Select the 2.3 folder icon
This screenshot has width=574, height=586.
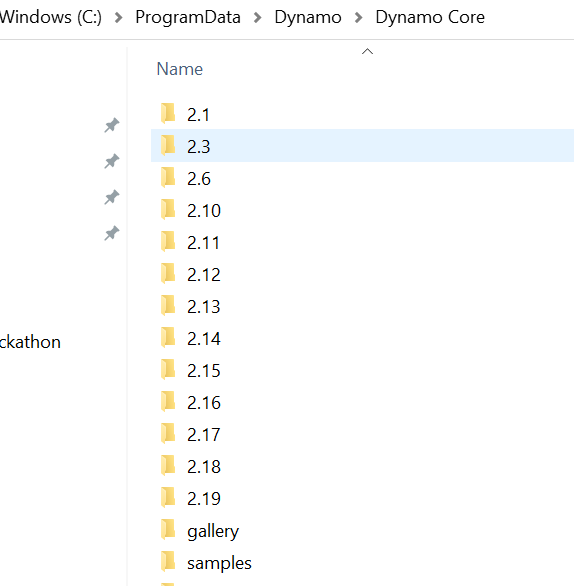168,145
